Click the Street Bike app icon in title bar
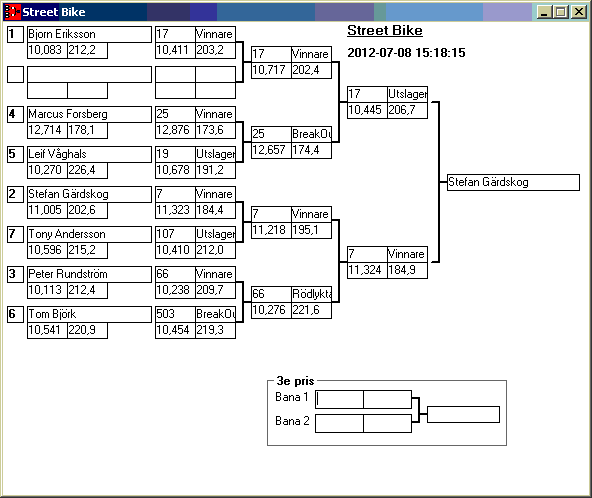Viewport: 592px width, 498px height. pos(12,12)
